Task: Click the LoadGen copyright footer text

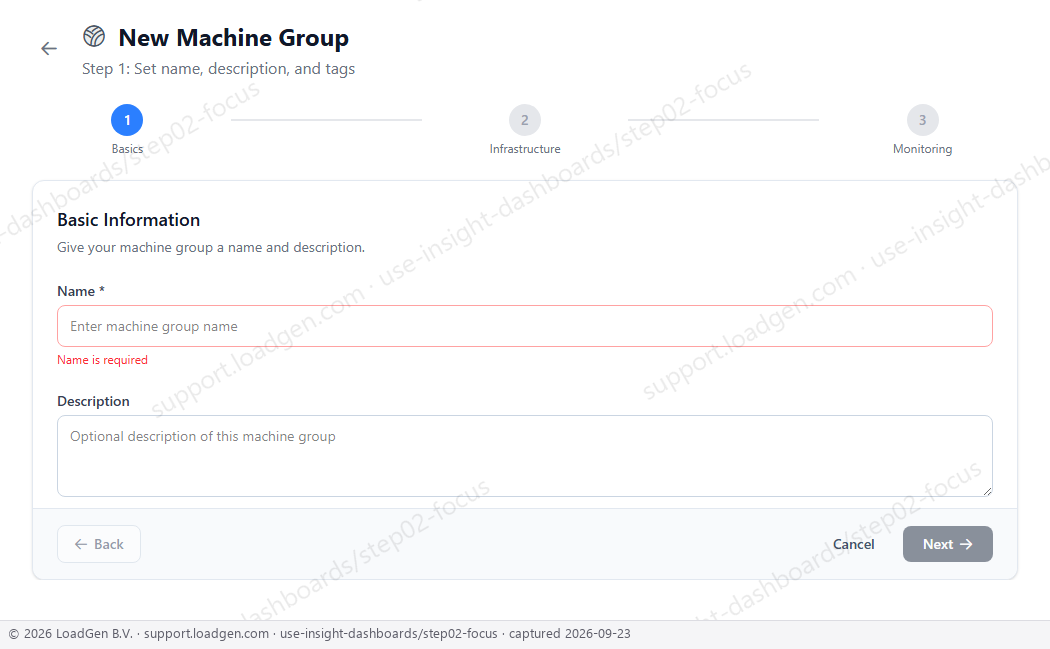Action: pyautogui.click(x=319, y=634)
